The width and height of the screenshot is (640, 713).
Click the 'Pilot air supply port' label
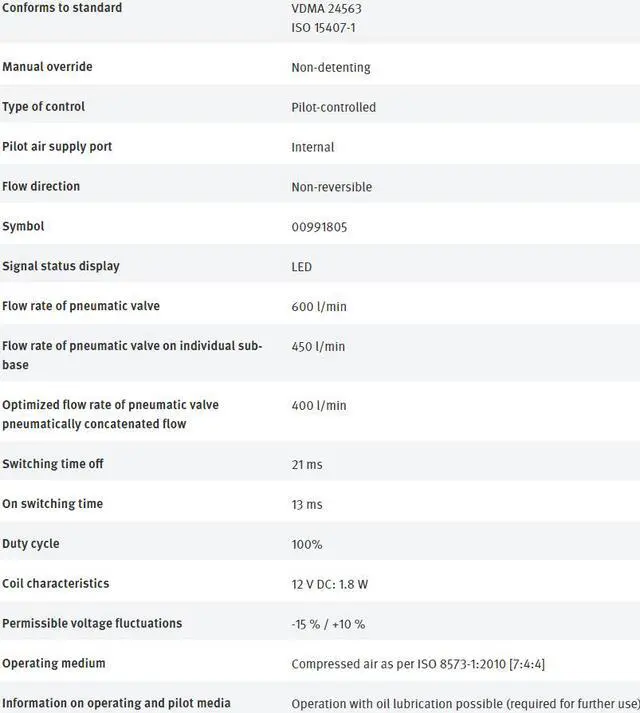[x=57, y=147]
